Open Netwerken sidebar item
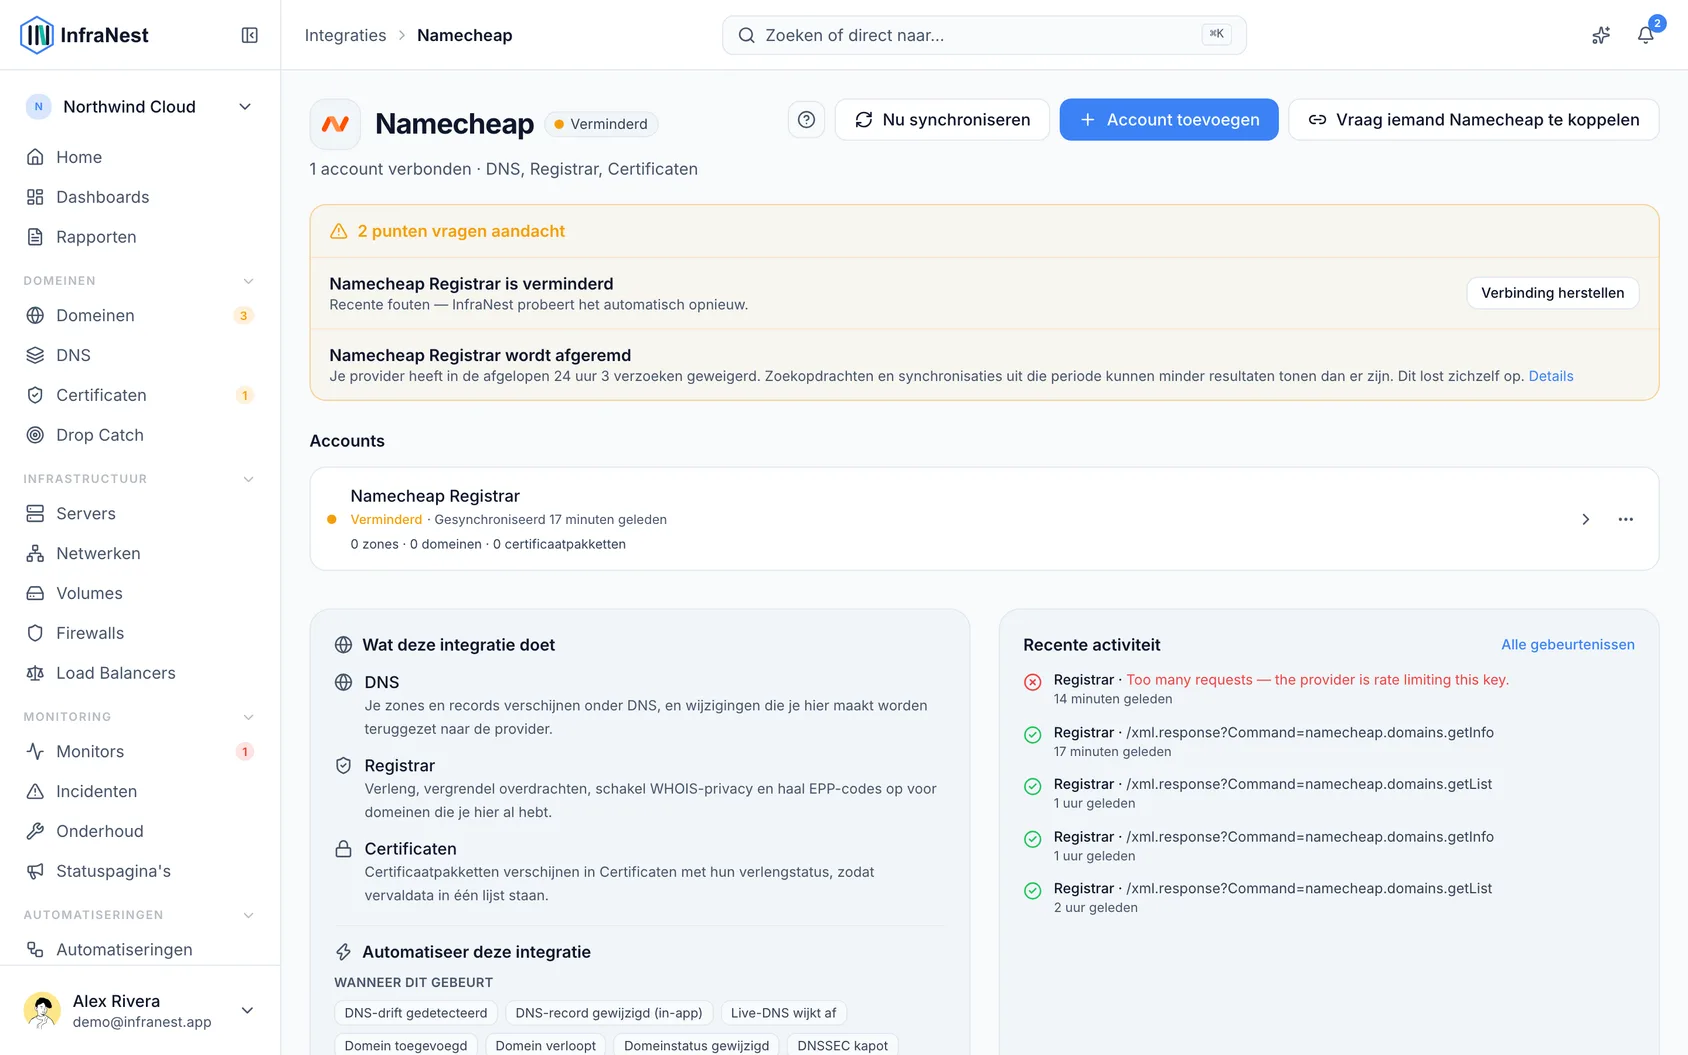This screenshot has width=1688, height=1055. tap(140, 553)
